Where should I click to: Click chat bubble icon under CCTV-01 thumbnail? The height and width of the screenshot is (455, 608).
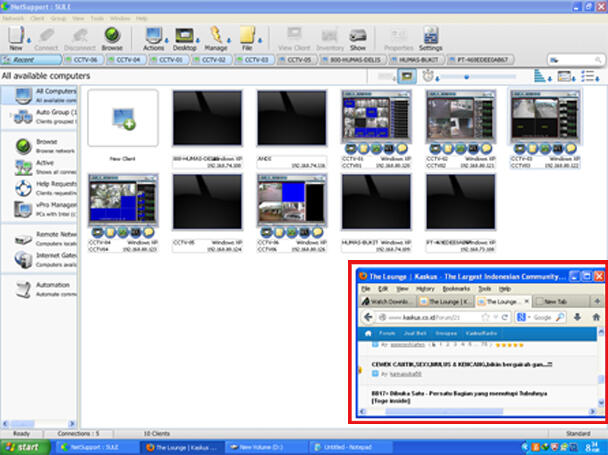(x=402, y=149)
